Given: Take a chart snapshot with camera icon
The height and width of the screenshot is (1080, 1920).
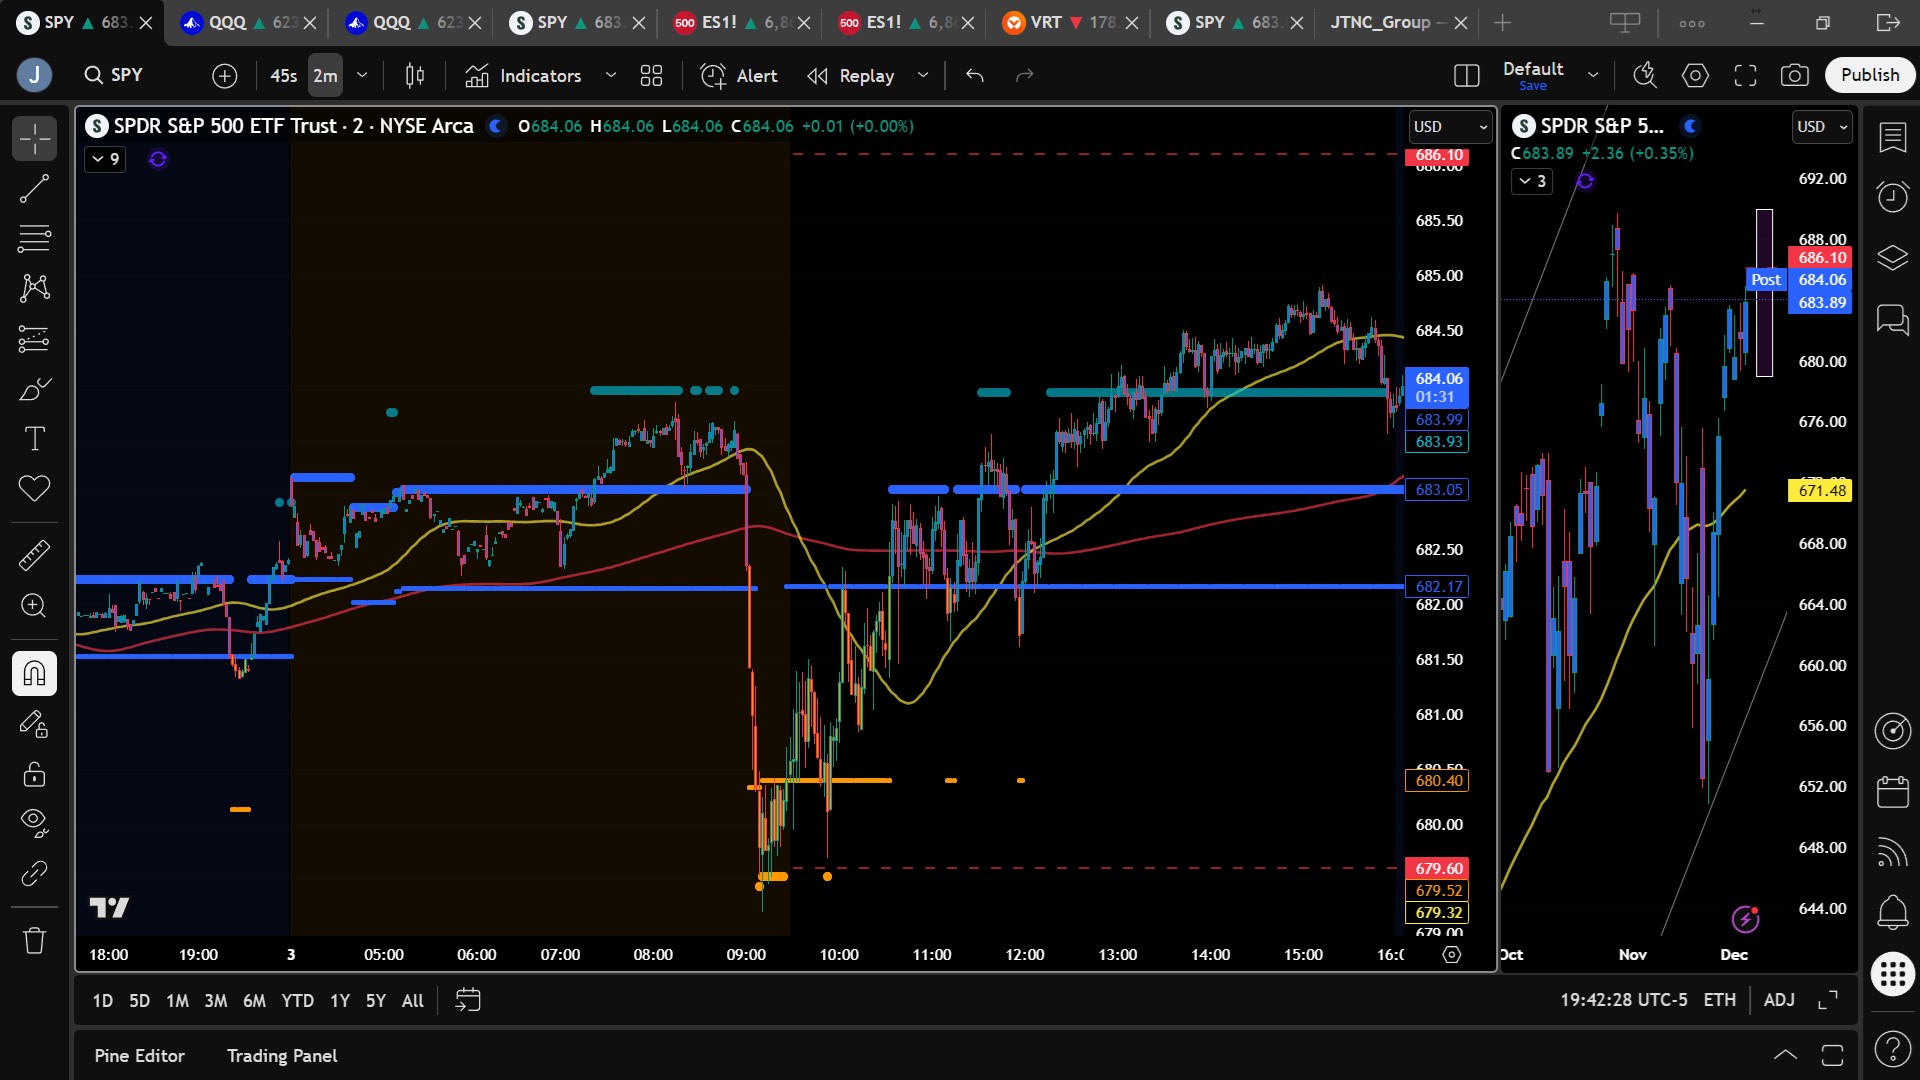Looking at the screenshot, I should (1794, 75).
